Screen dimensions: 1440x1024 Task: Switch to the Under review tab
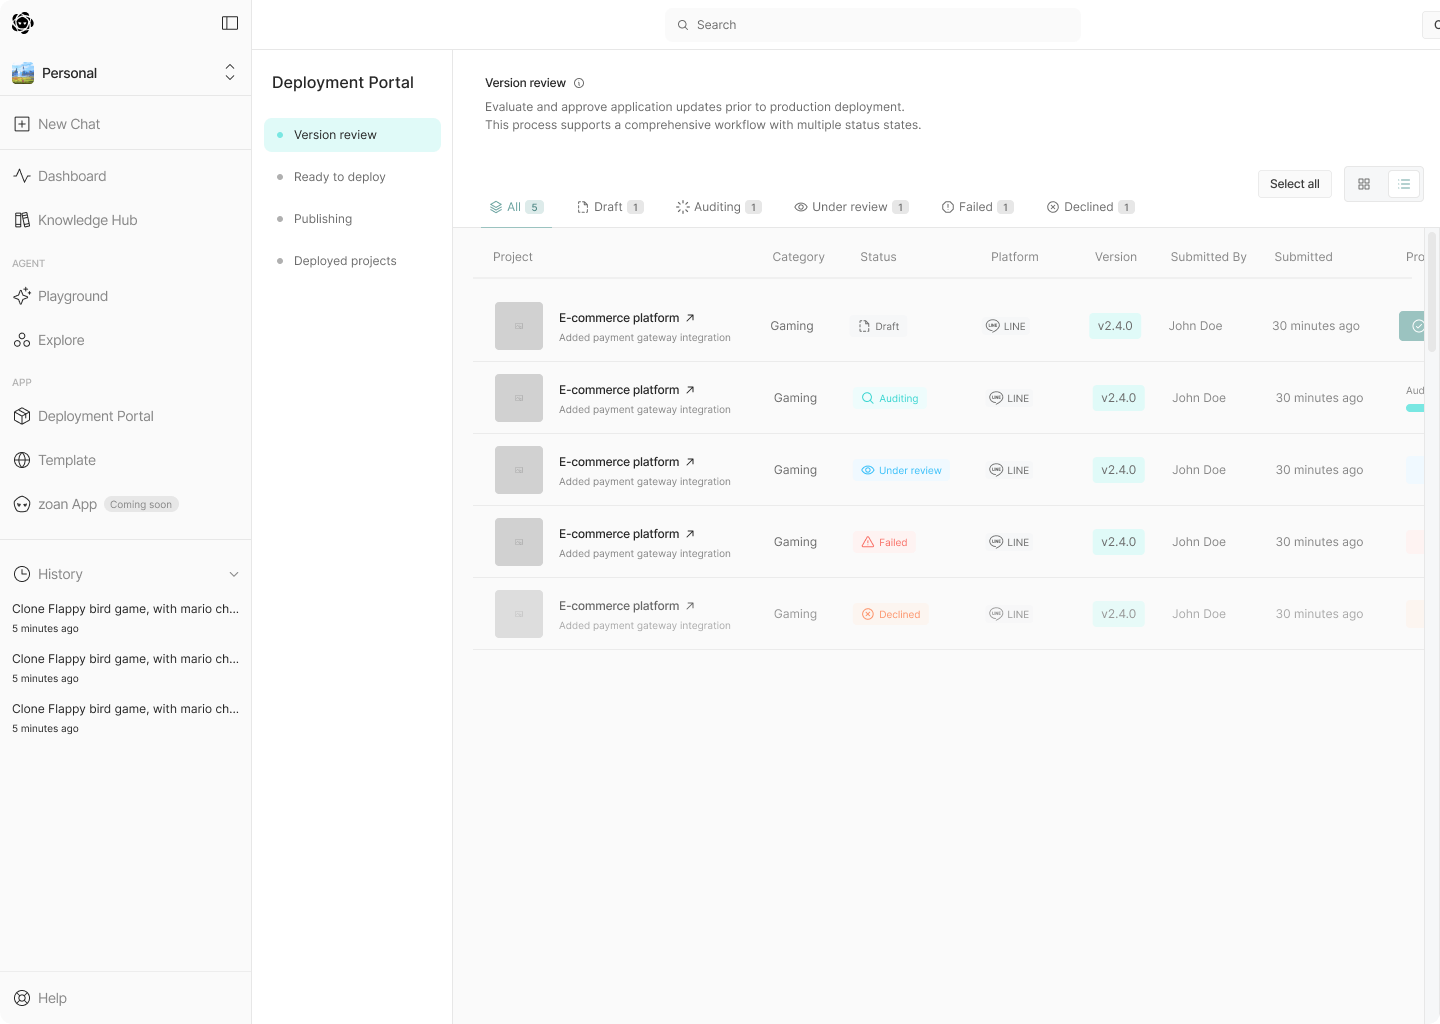click(x=851, y=207)
